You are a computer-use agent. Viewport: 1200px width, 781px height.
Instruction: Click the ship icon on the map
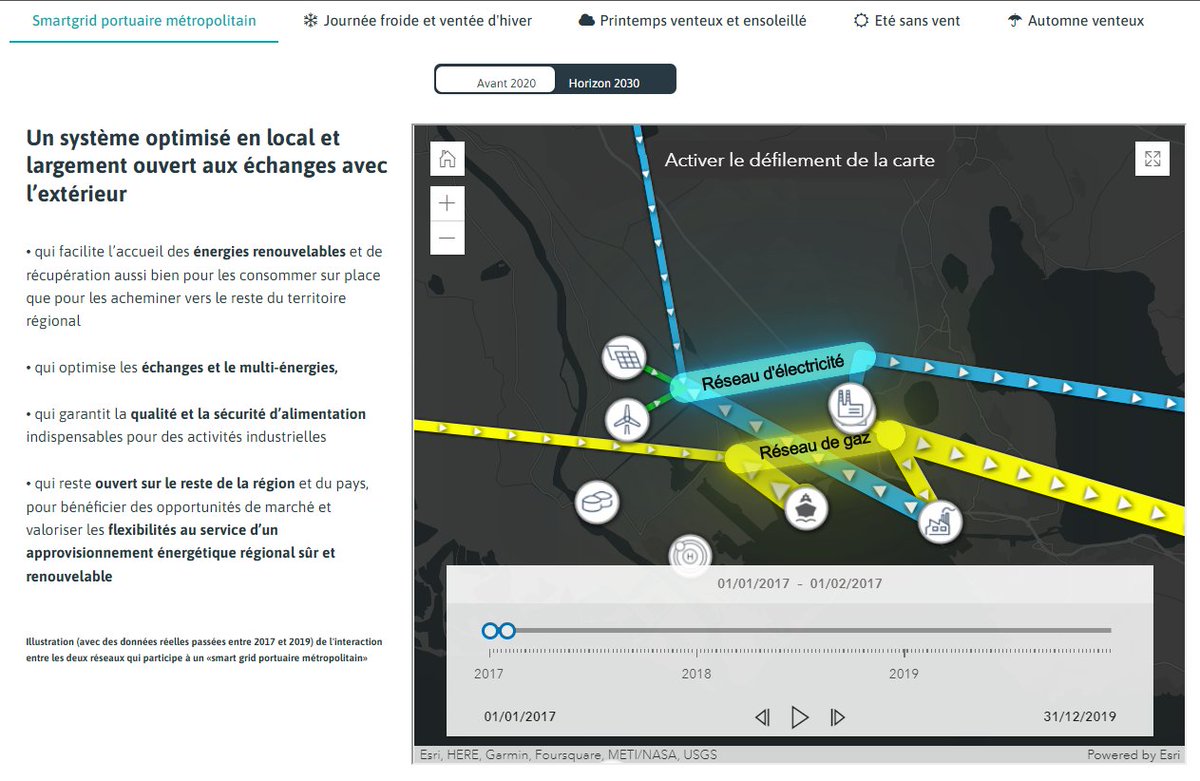(x=805, y=507)
